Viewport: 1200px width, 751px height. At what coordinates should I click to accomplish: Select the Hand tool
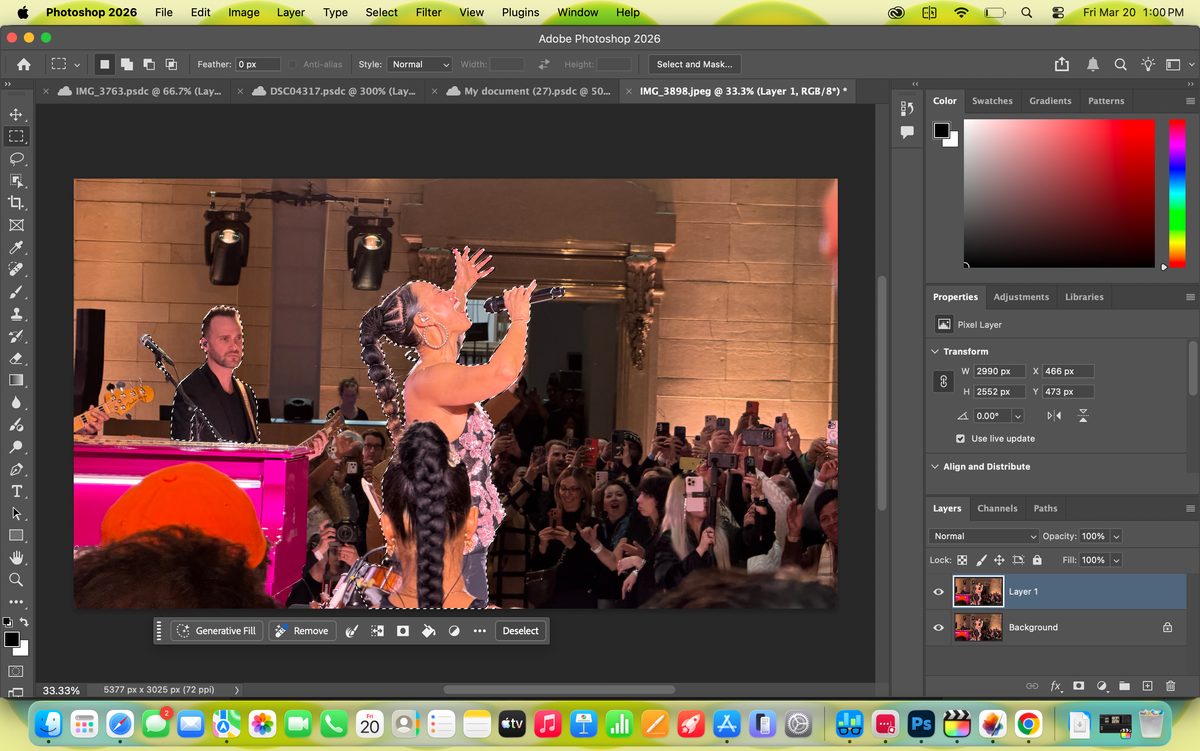[x=16, y=557]
